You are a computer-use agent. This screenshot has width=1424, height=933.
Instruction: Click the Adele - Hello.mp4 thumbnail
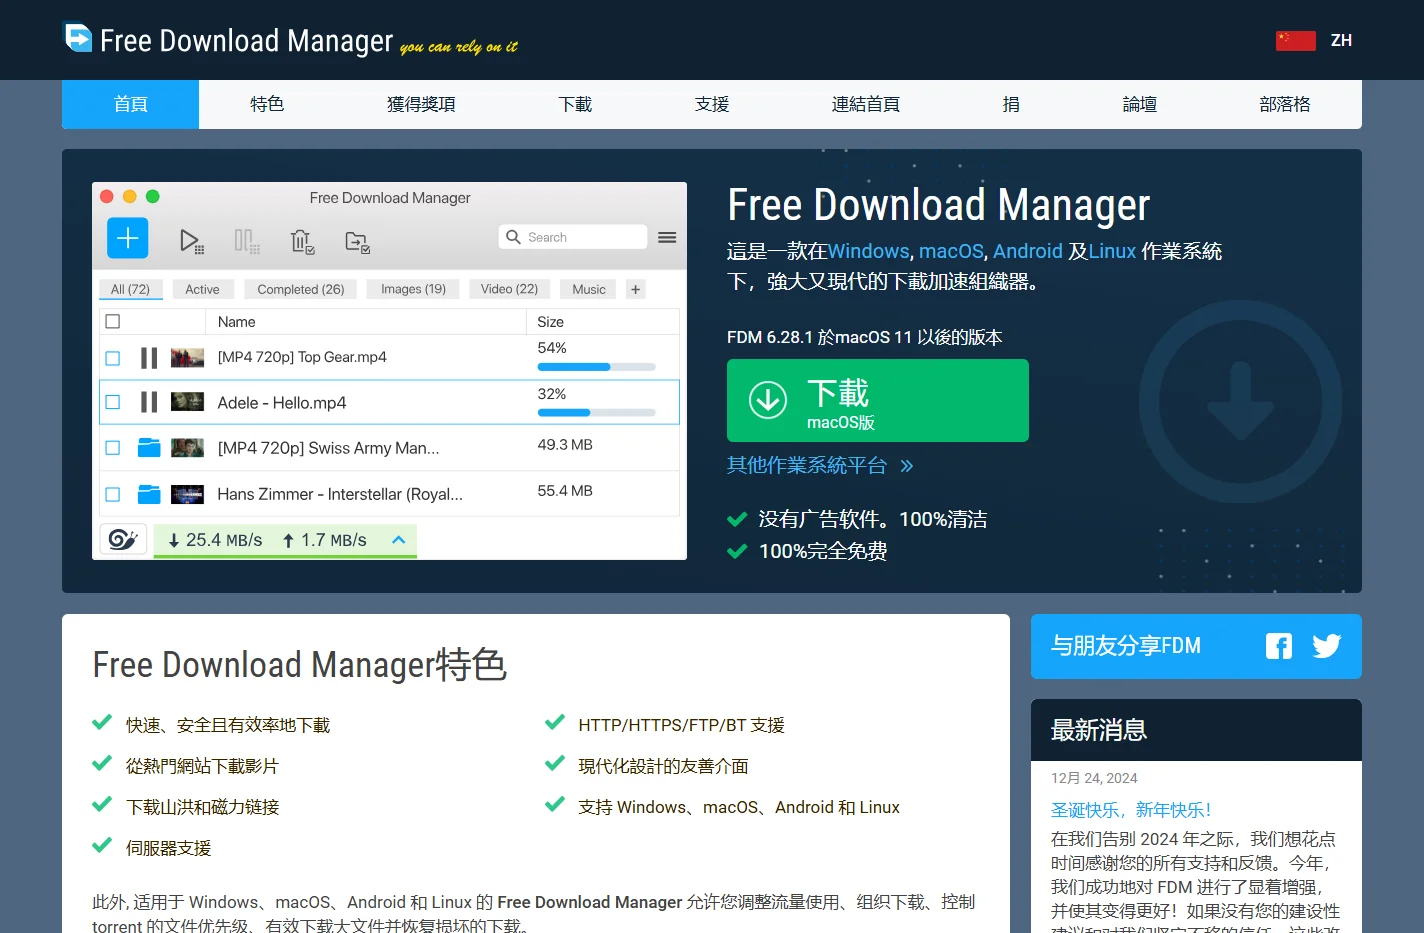(187, 402)
